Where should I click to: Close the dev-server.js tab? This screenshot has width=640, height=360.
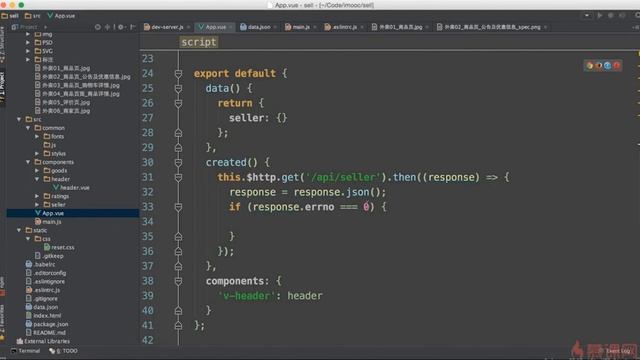188,27
